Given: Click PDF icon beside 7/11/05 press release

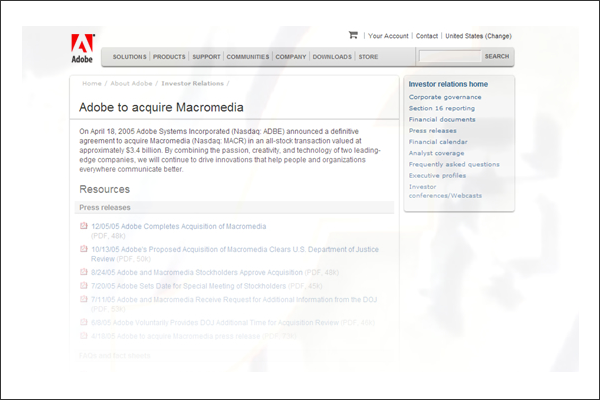Looking at the screenshot, I should [x=83, y=299].
